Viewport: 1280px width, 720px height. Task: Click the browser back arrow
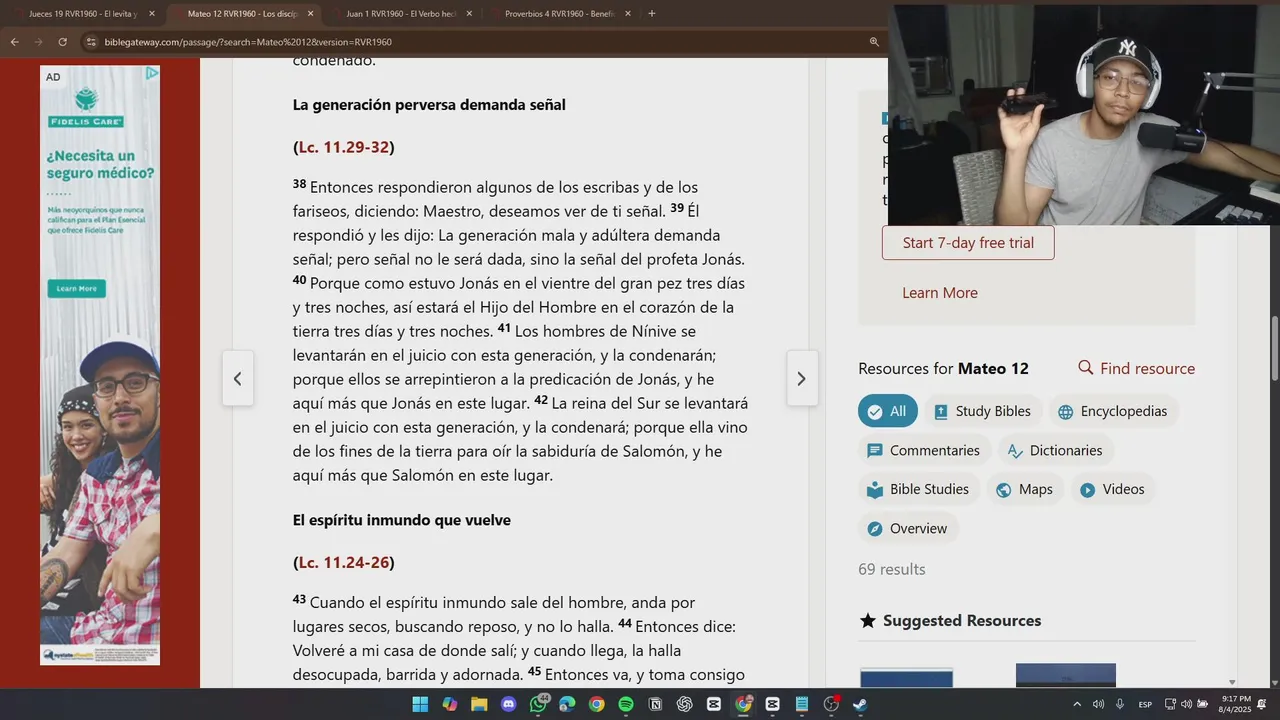pos(15,42)
